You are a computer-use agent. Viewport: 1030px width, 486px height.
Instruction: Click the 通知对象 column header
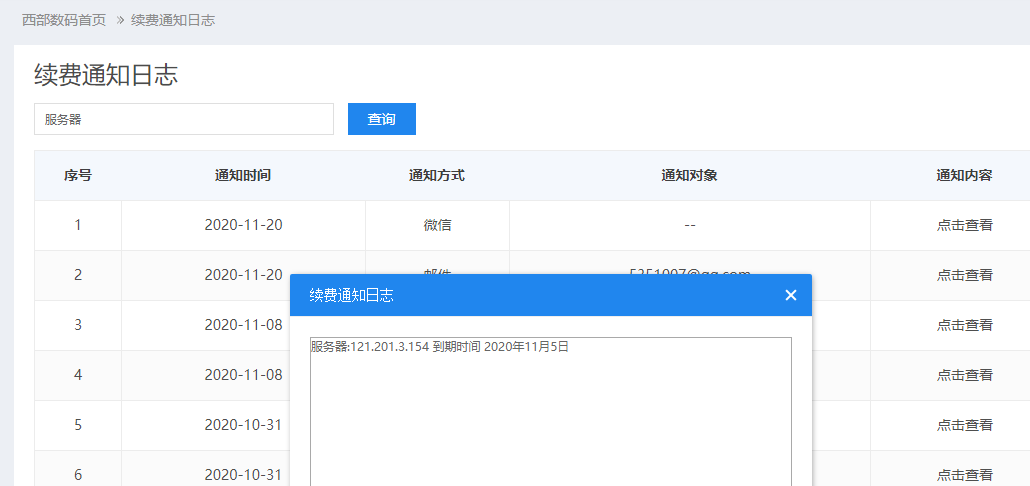coord(689,175)
